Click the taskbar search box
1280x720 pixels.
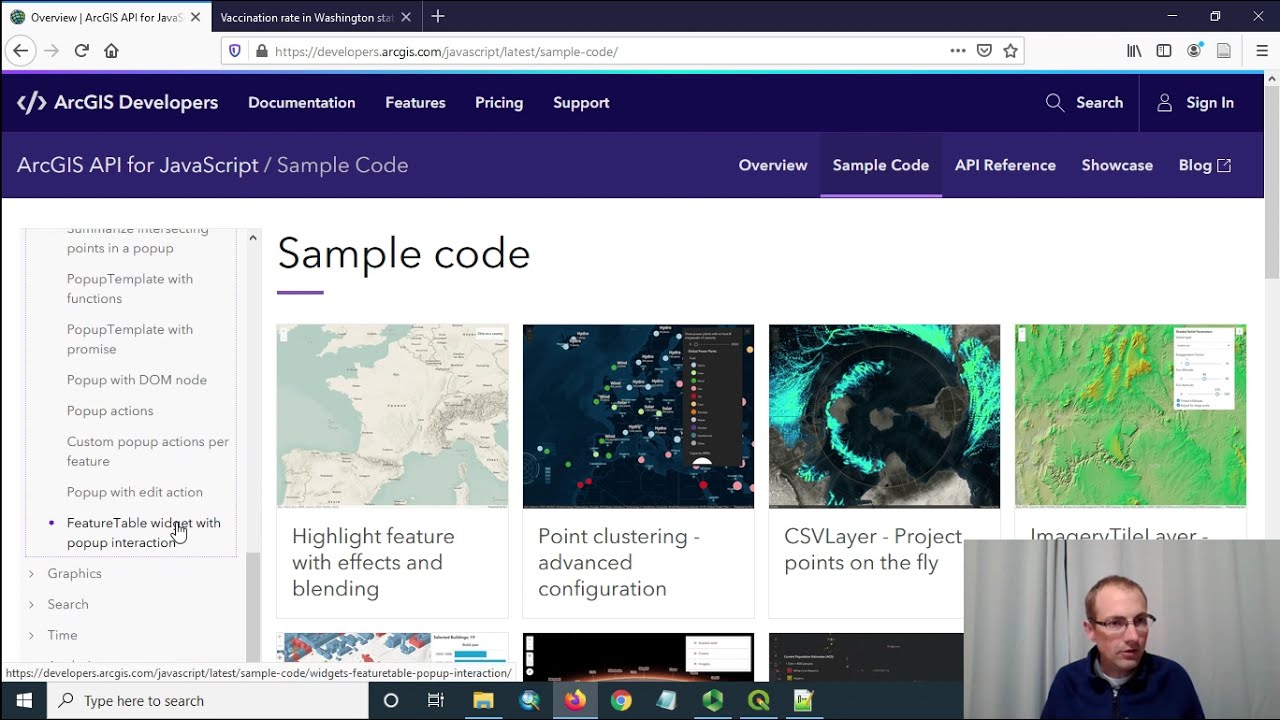(x=207, y=701)
